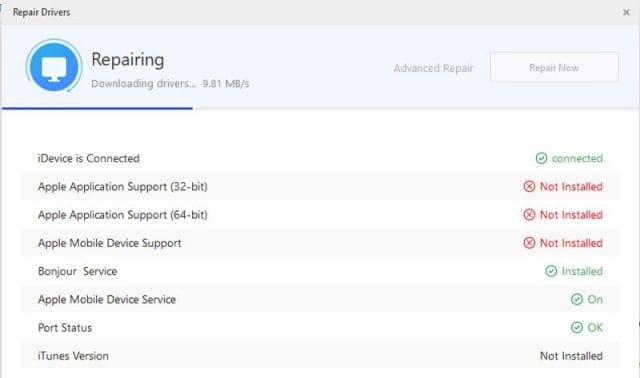
Task: Click Downloading drivers status text
Action: (x=143, y=84)
